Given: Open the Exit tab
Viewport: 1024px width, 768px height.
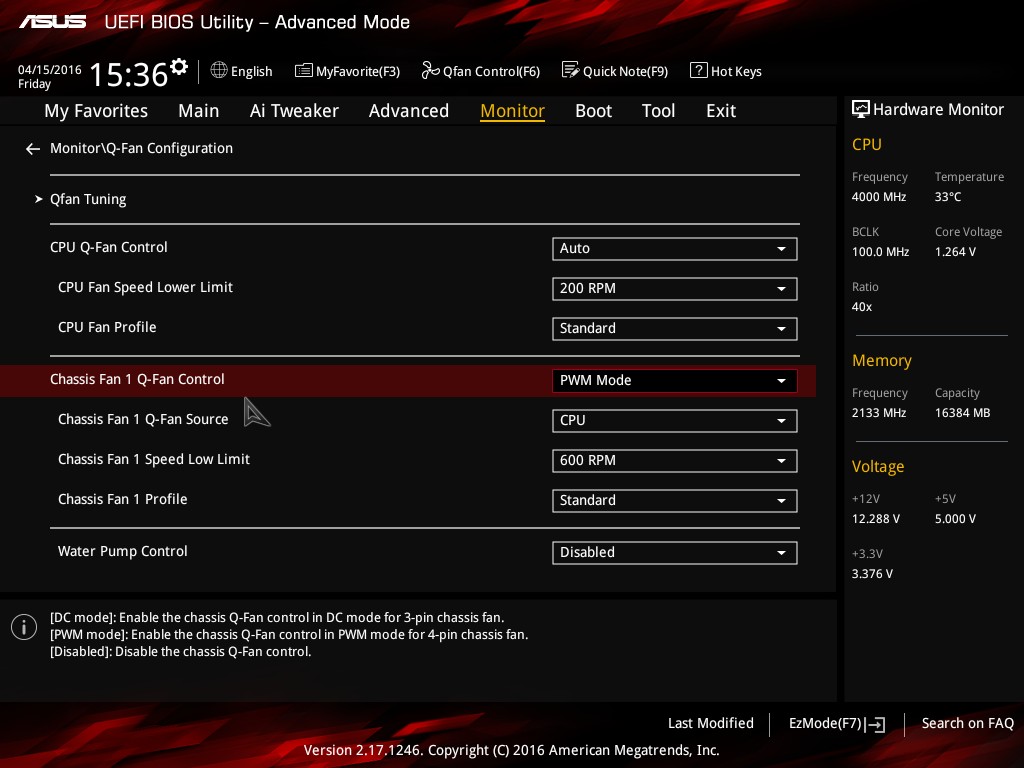Looking at the screenshot, I should pyautogui.click(x=721, y=111).
